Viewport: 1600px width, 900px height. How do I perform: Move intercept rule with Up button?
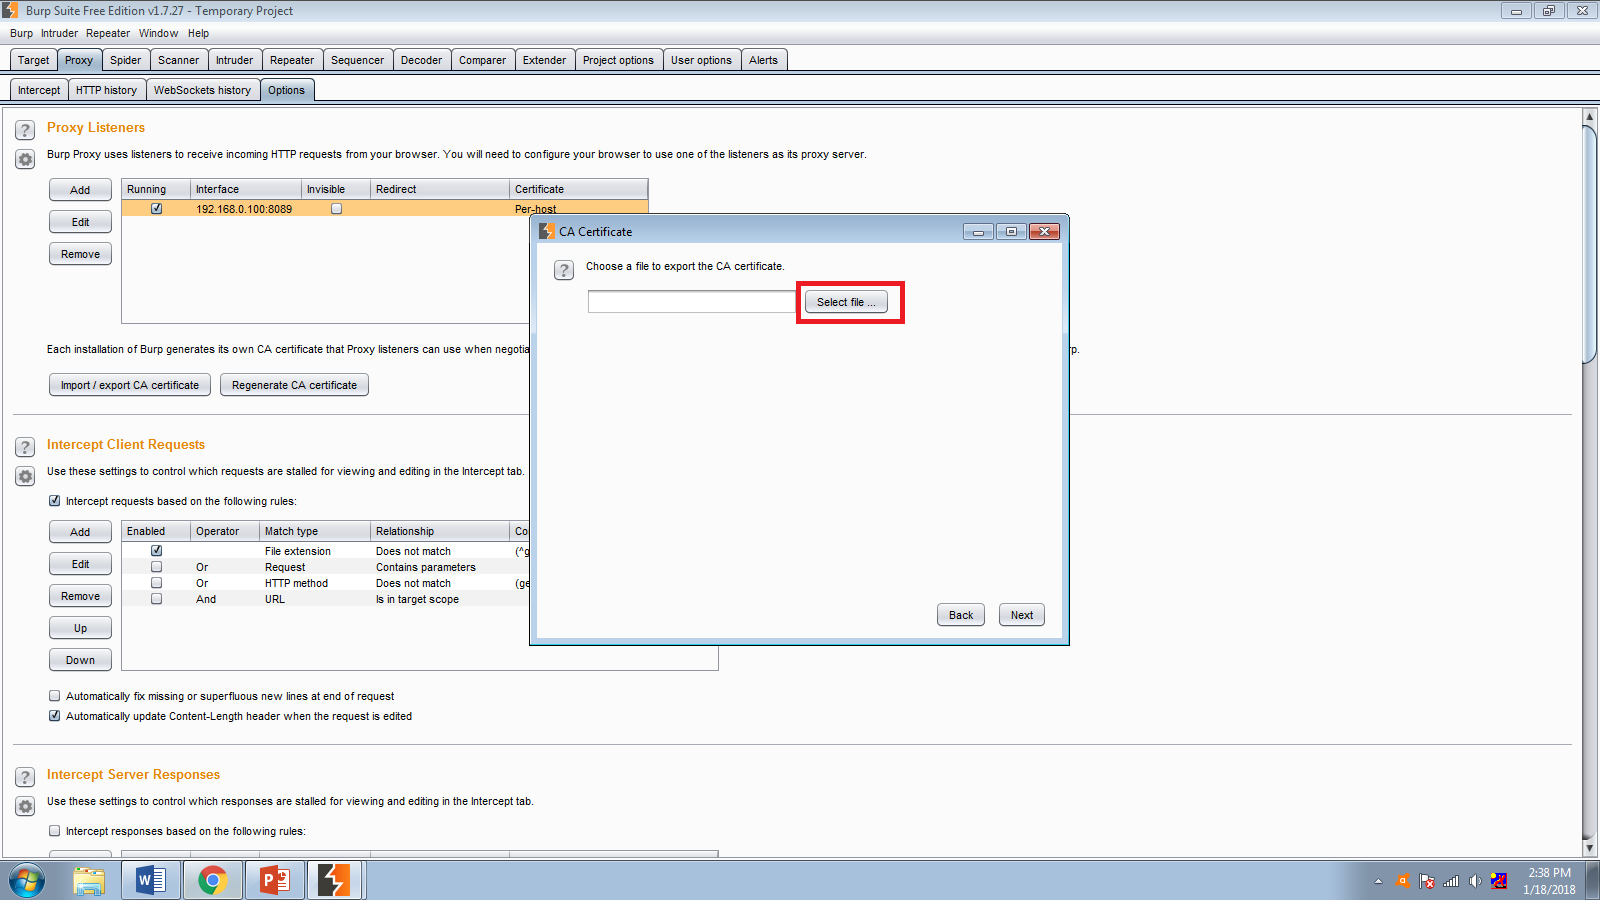80,628
